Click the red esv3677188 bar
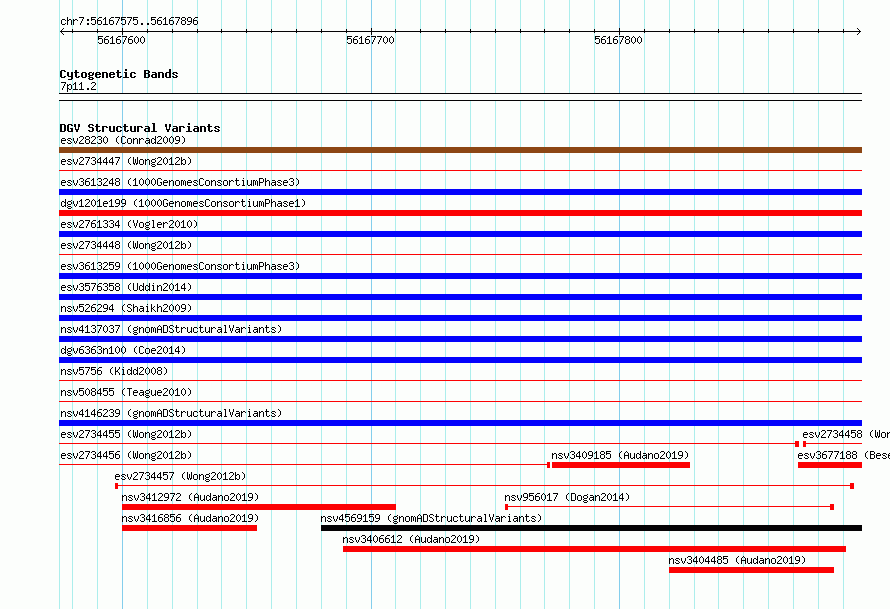The width and height of the screenshot is (890, 609). point(830,465)
